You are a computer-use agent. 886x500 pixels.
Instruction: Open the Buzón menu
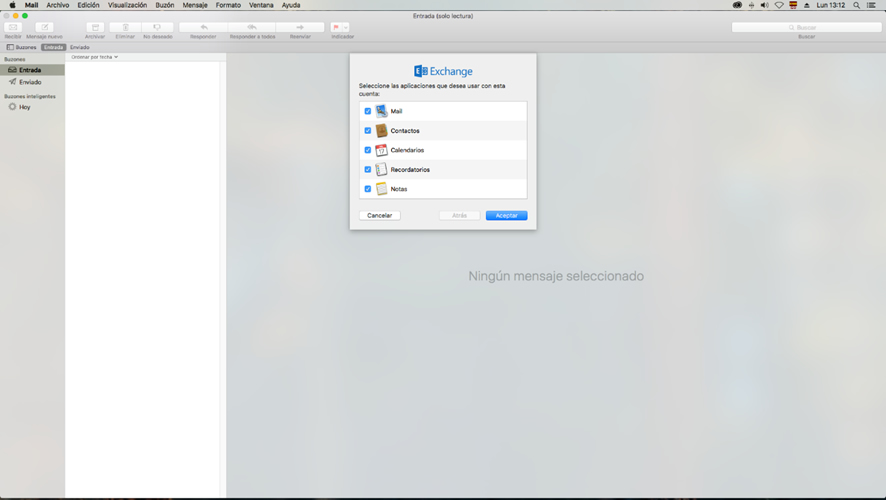[164, 5]
